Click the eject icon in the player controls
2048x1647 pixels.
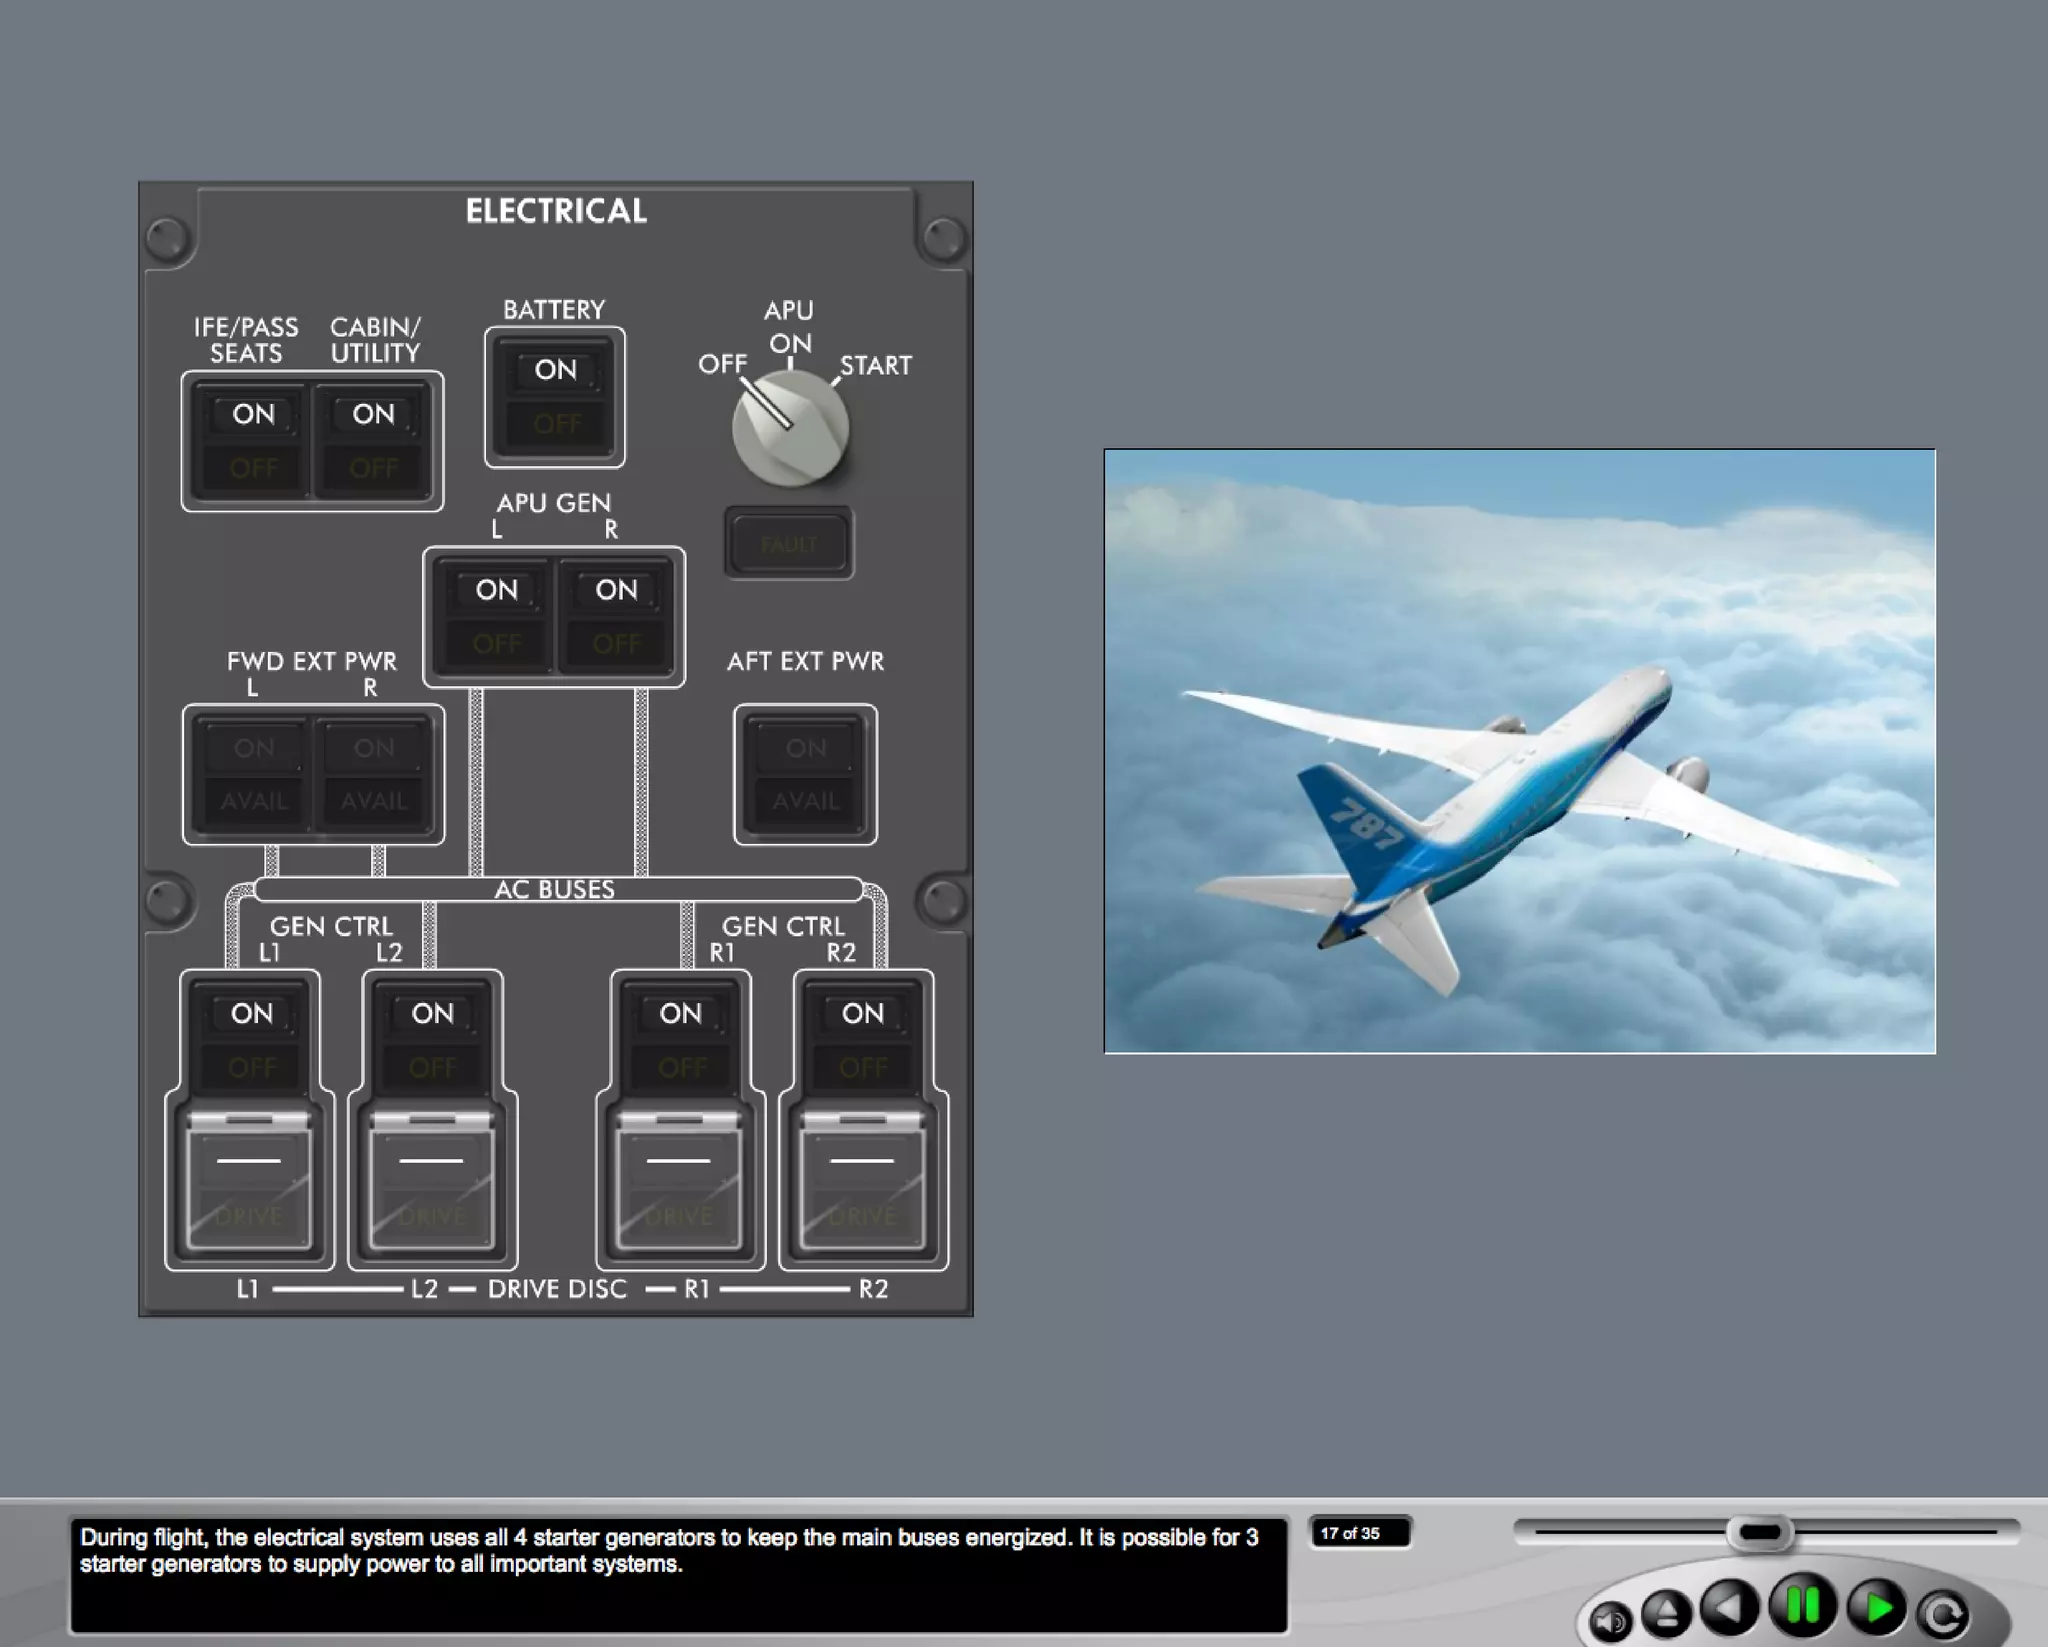(1666, 1613)
